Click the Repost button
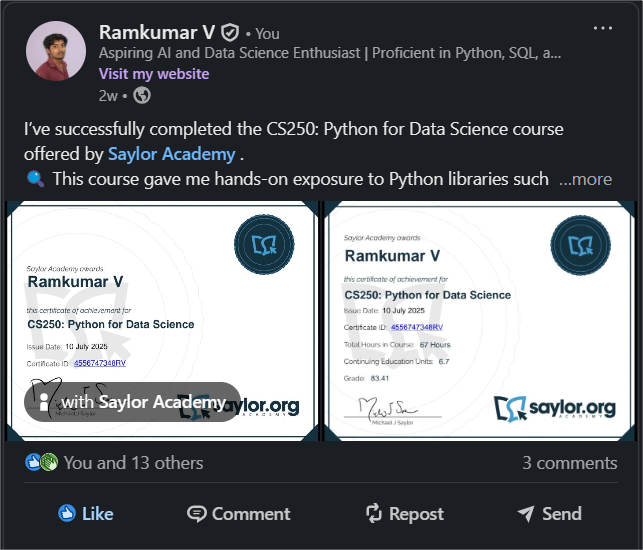 pyautogui.click(x=404, y=514)
